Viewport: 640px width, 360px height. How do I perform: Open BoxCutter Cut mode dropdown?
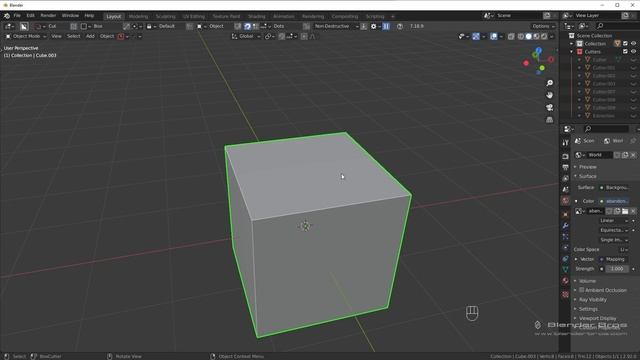[x=48, y=26]
